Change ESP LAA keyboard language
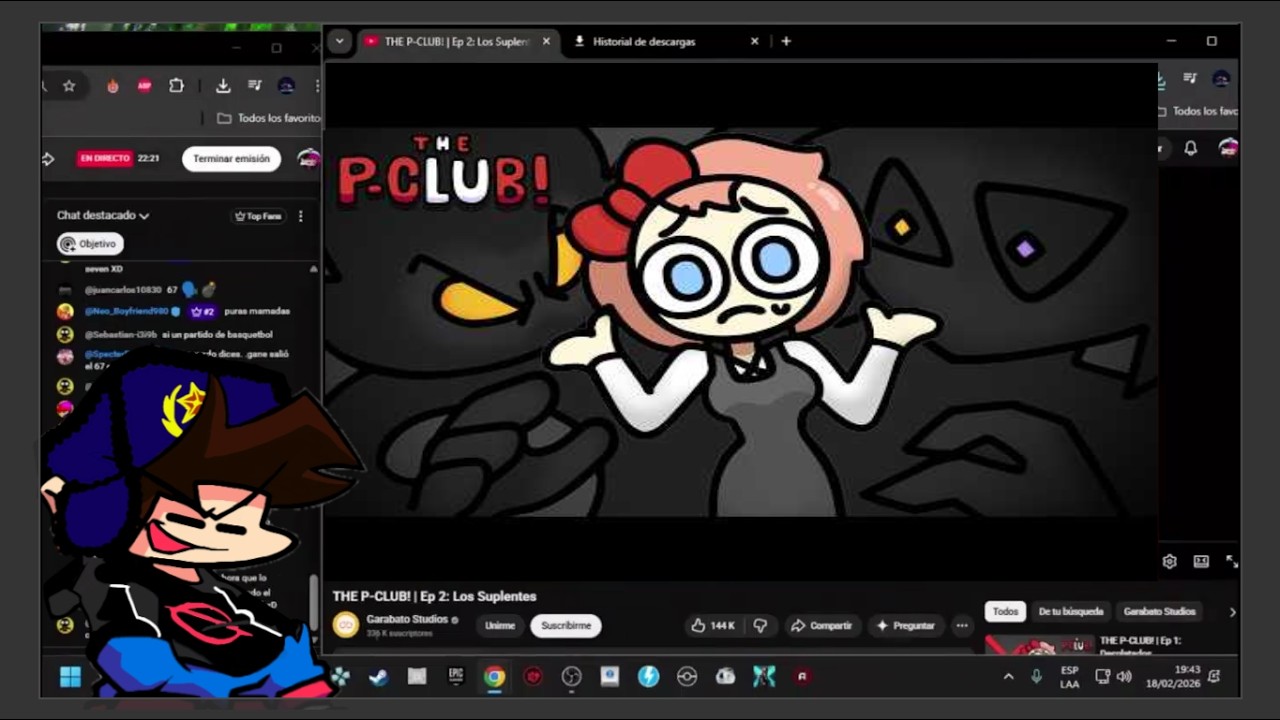1280x720 pixels. (1069, 677)
